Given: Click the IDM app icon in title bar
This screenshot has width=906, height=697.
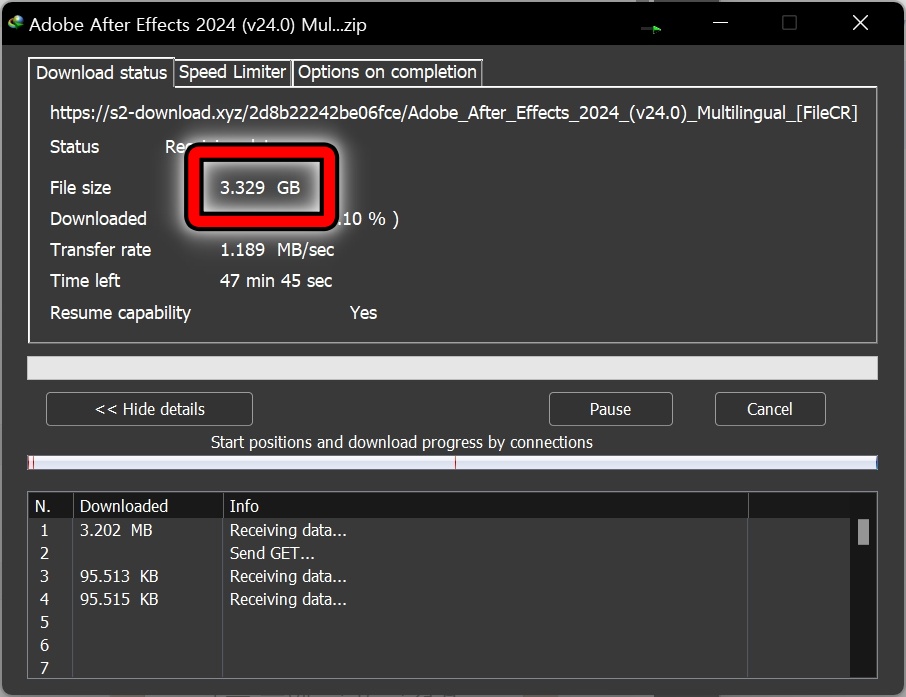Looking at the screenshot, I should click(x=16, y=23).
